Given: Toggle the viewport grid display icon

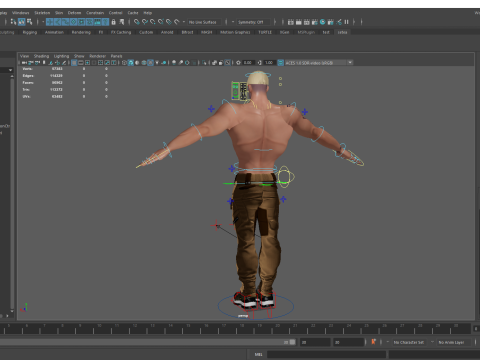Looking at the screenshot, I should 74,63.
